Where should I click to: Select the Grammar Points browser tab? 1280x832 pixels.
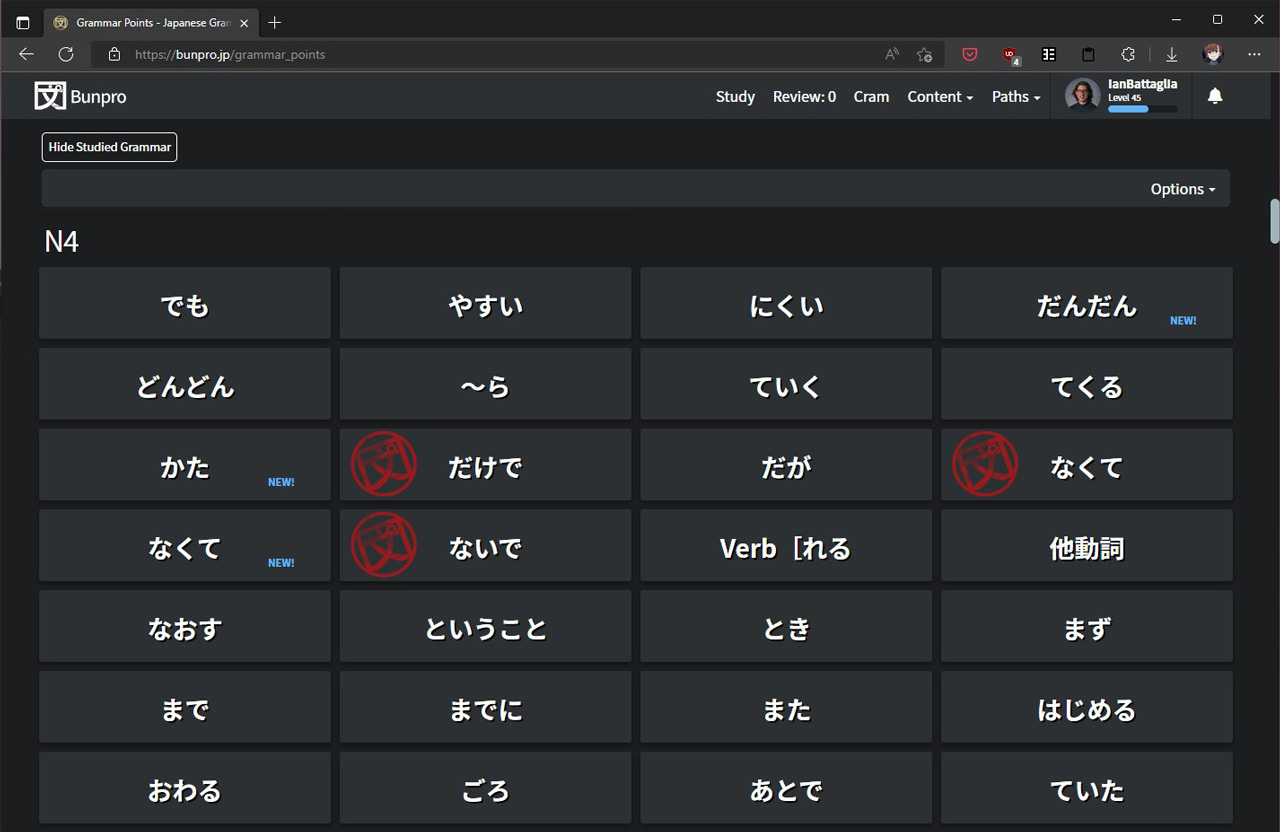pyautogui.click(x=150, y=22)
